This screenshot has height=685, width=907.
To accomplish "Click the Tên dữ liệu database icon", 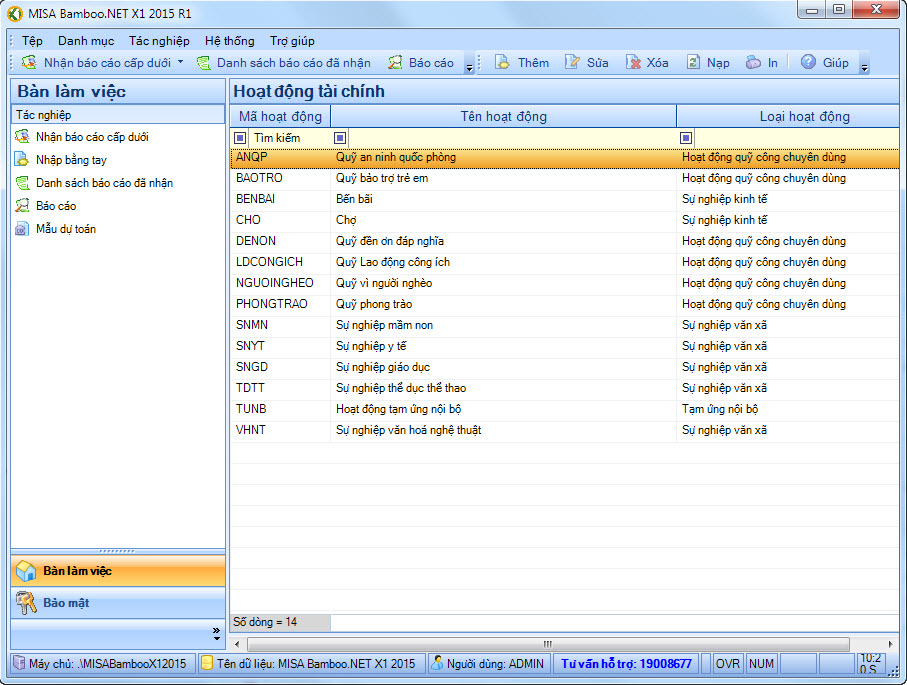I will point(207,663).
